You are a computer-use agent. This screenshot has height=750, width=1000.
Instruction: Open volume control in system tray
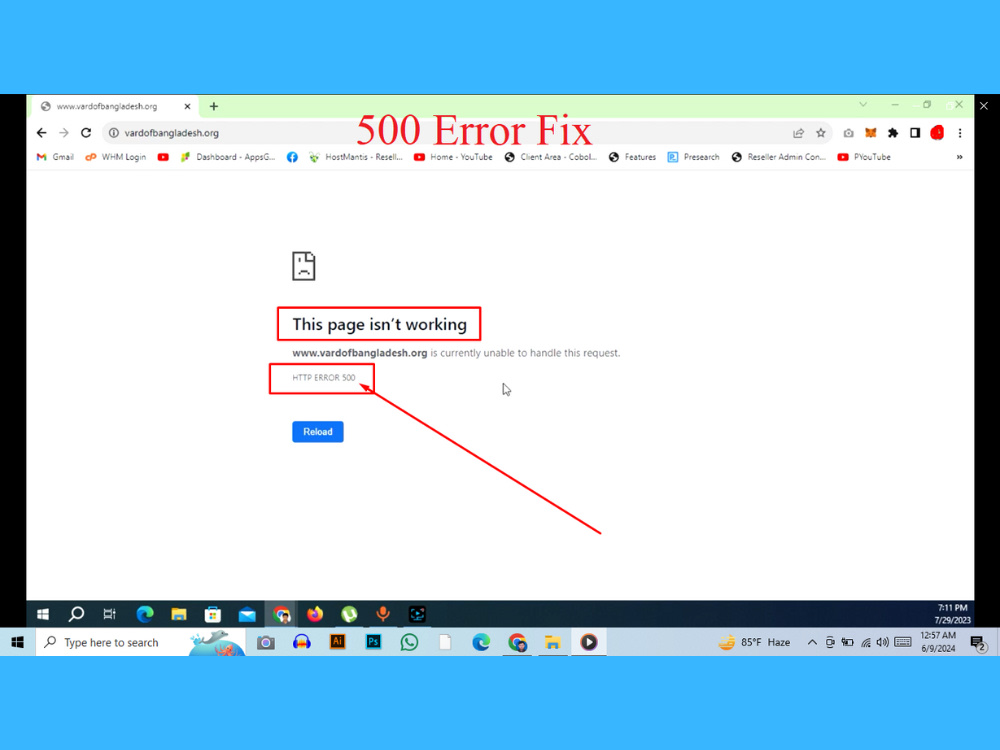click(x=883, y=642)
